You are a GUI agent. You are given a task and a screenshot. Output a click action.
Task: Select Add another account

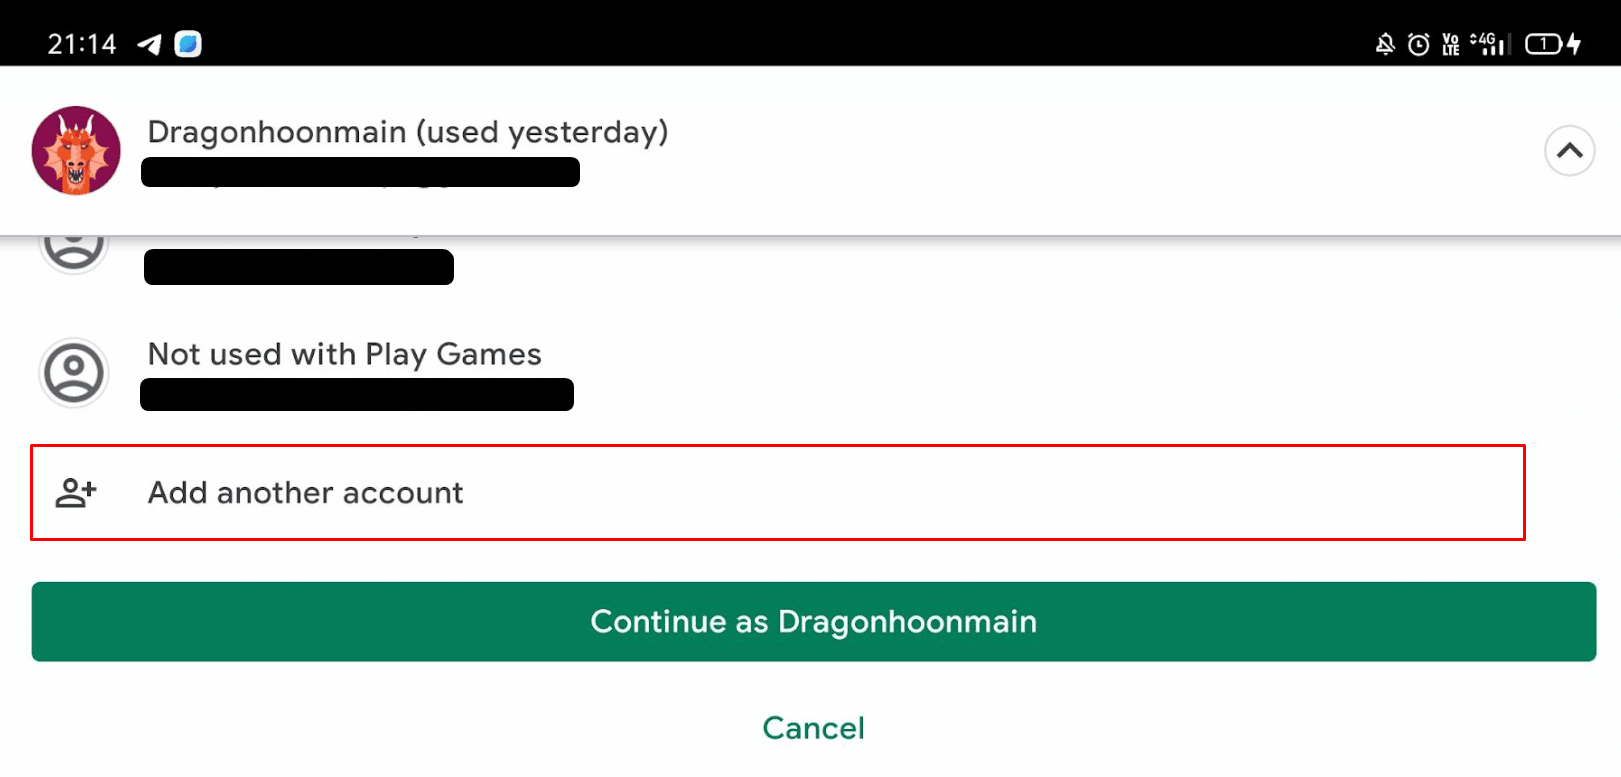coord(778,493)
